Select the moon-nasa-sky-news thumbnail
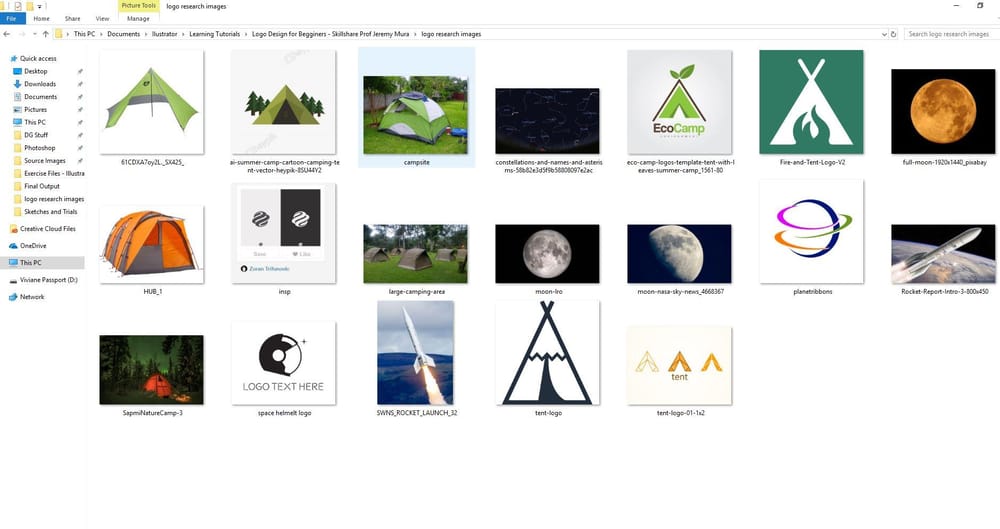 tap(679, 253)
